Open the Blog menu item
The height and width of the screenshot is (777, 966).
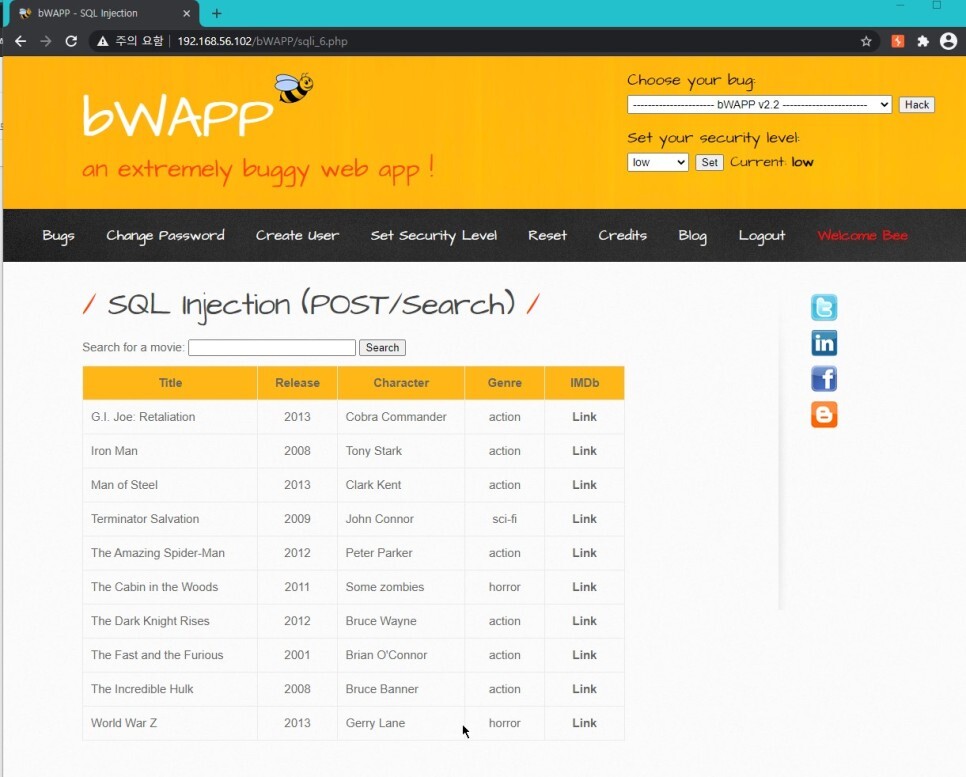pyautogui.click(x=692, y=236)
